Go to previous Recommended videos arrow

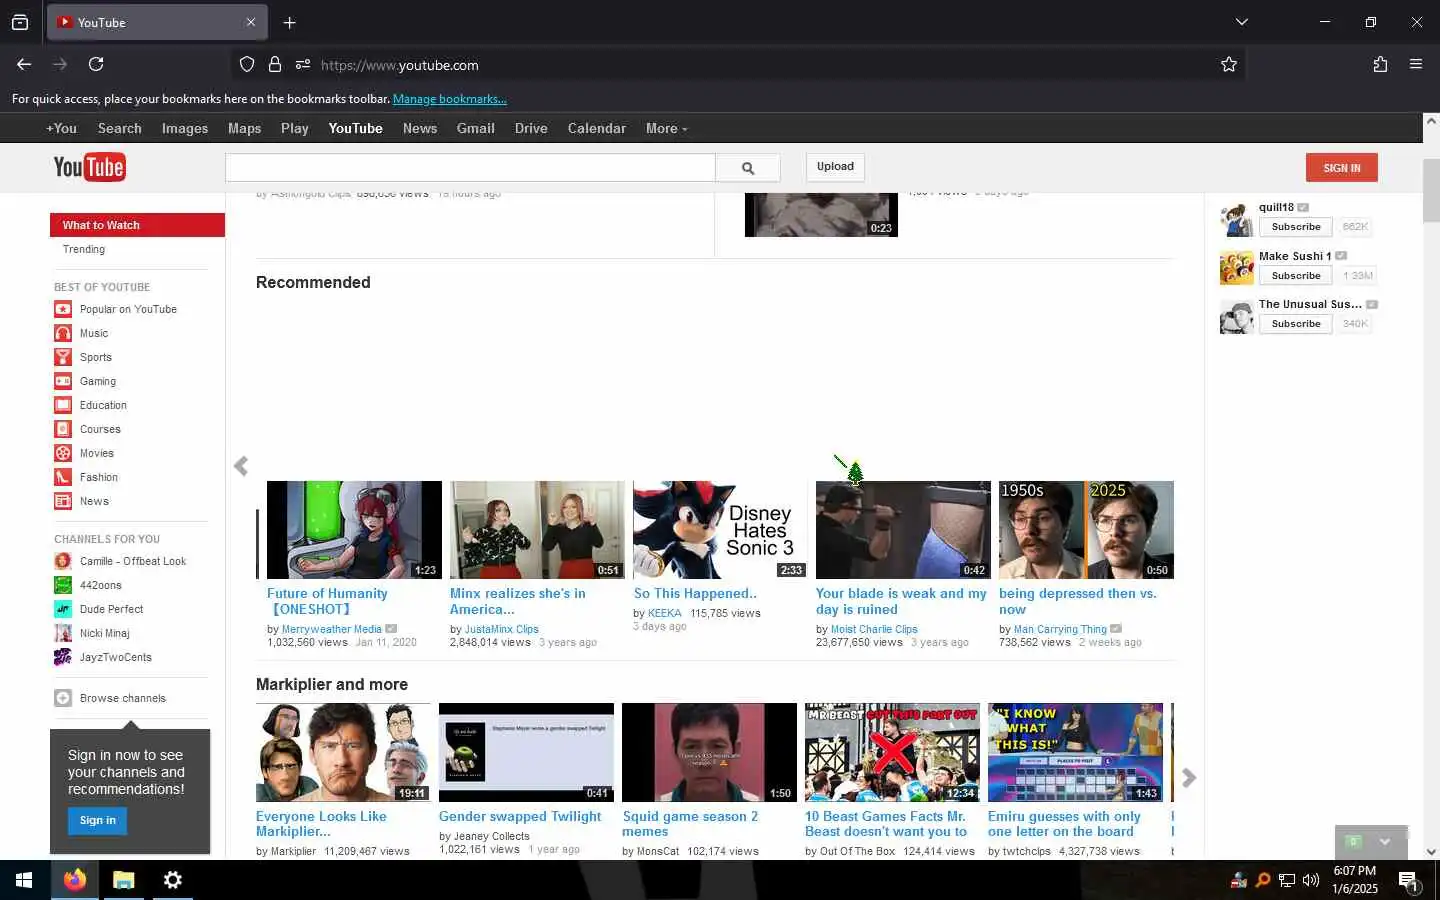241,466
